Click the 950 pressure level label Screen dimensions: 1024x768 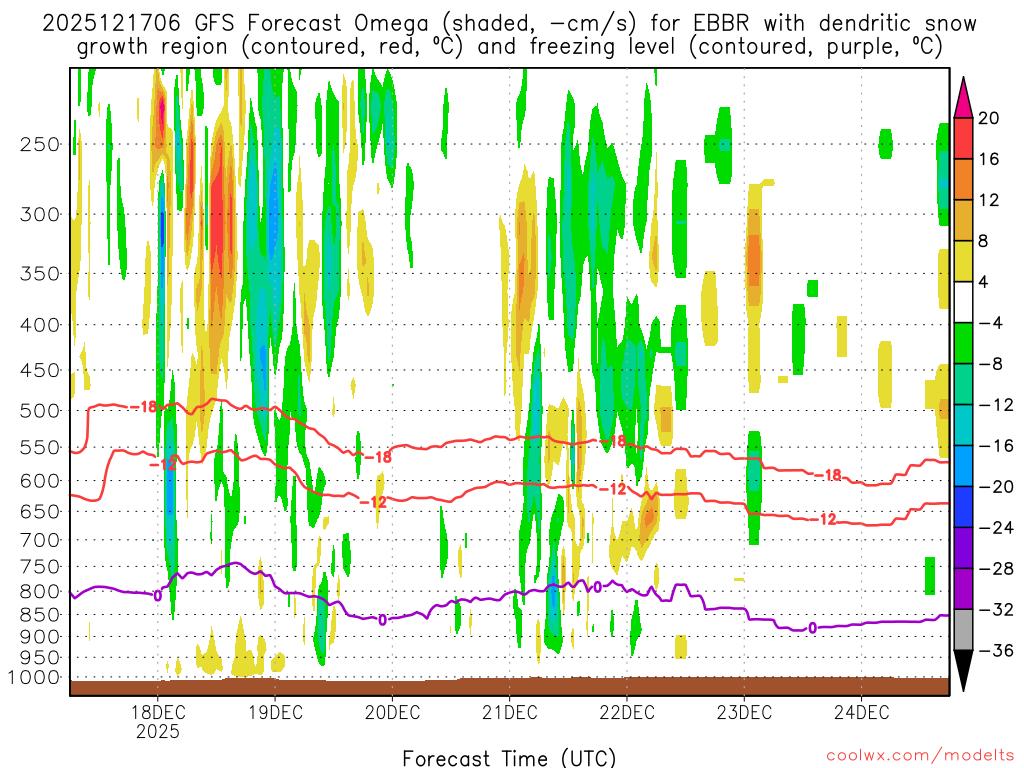click(40, 658)
